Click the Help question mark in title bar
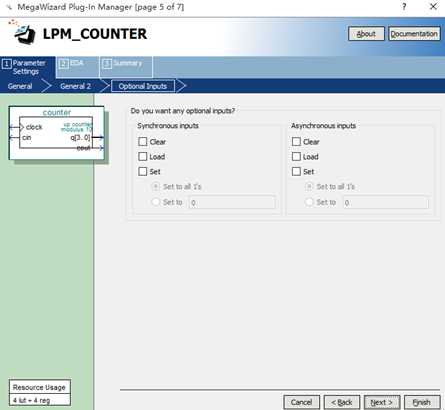The height and width of the screenshot is (410, 445). (x=404, y=7)
